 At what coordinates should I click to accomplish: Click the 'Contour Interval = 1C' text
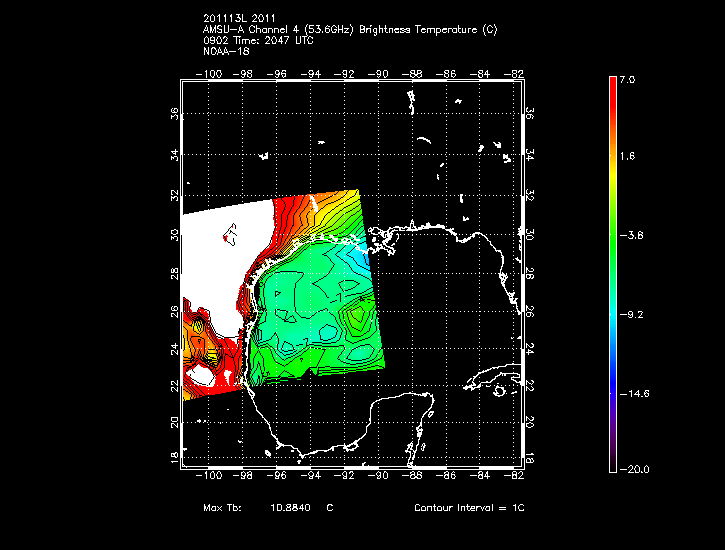pyautogui.click(x=469, y=508)
